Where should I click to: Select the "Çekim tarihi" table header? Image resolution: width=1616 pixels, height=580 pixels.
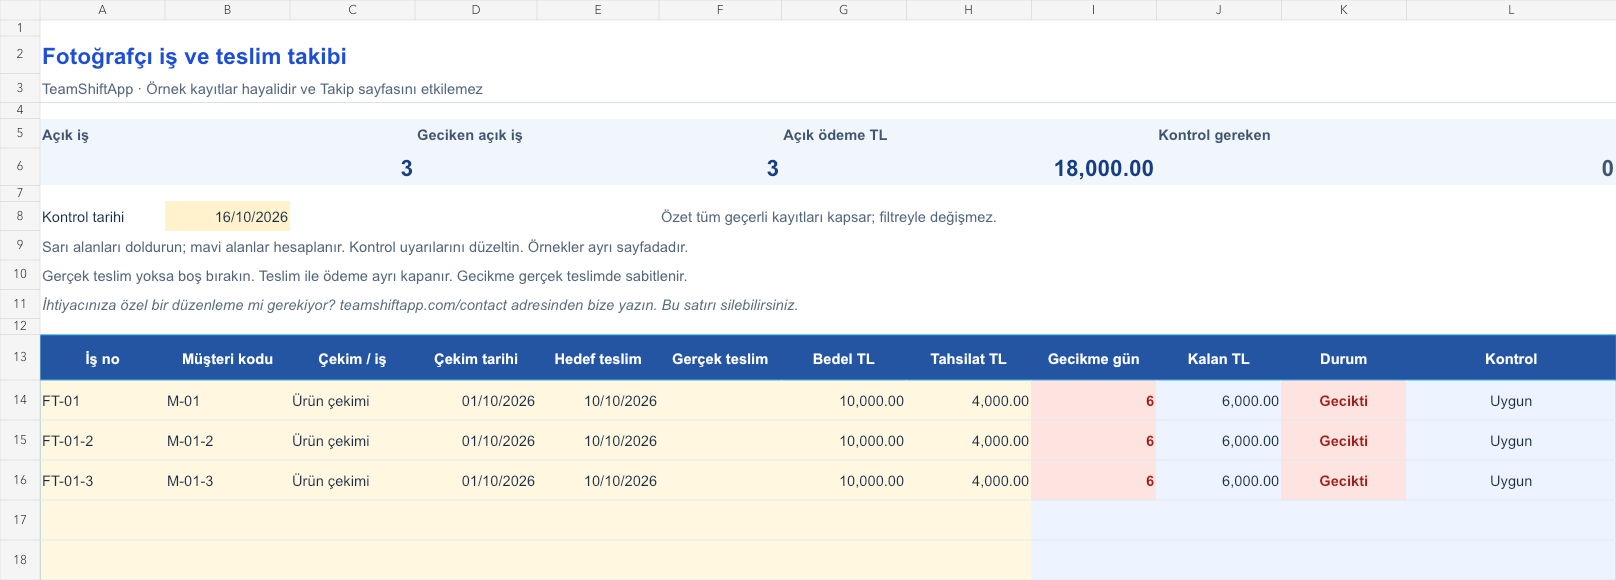(x=476, y=358)
